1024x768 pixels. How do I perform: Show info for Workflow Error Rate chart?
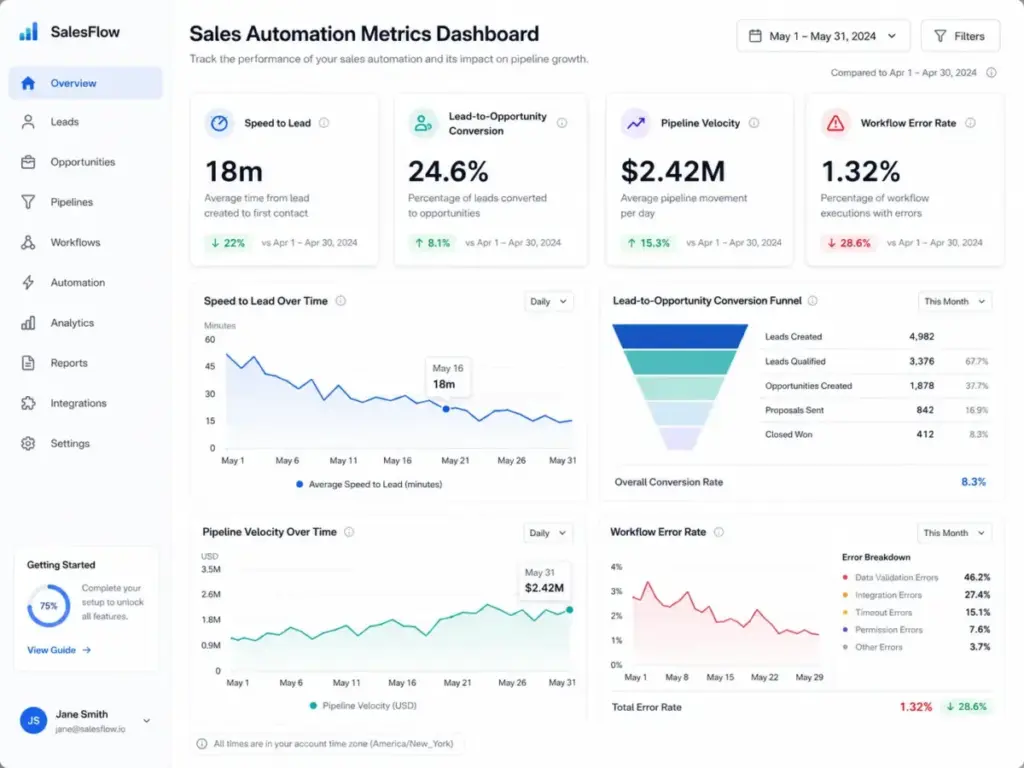point(719,532)
